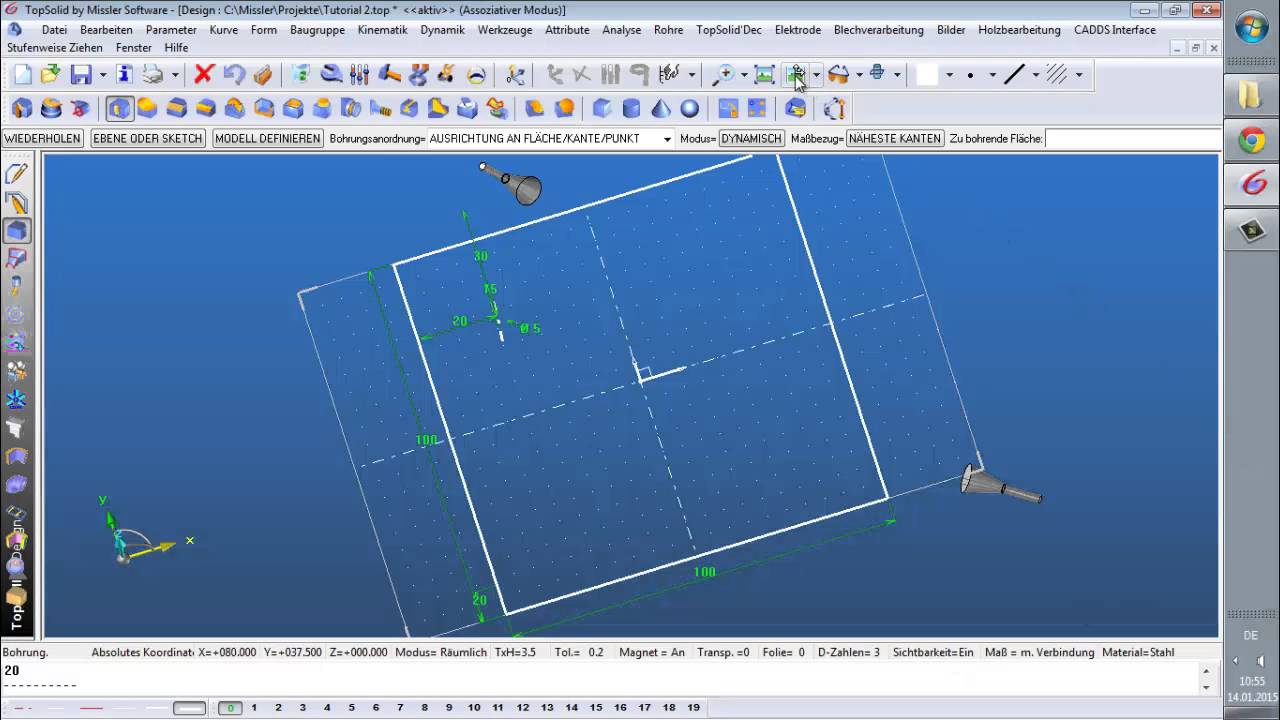Click the red X delete icon
This screenshot has width=1280, height=720.
click(x=204, y=74)
